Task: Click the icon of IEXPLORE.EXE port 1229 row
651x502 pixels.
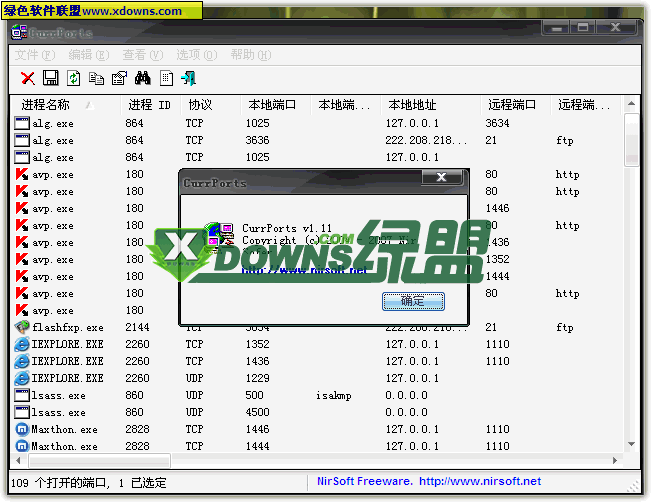Action: [22, 378]
